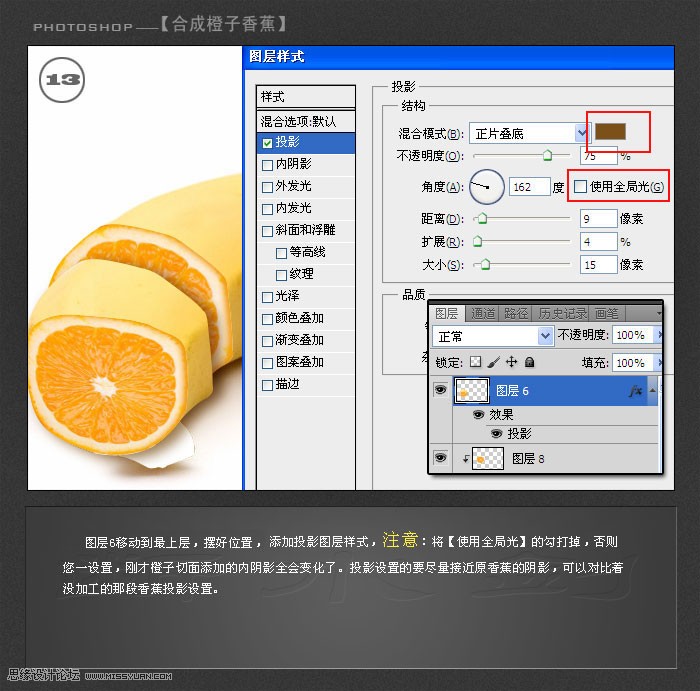700x691 pixels.
Task: Click 效果 row label in layers
Action: 501,415
